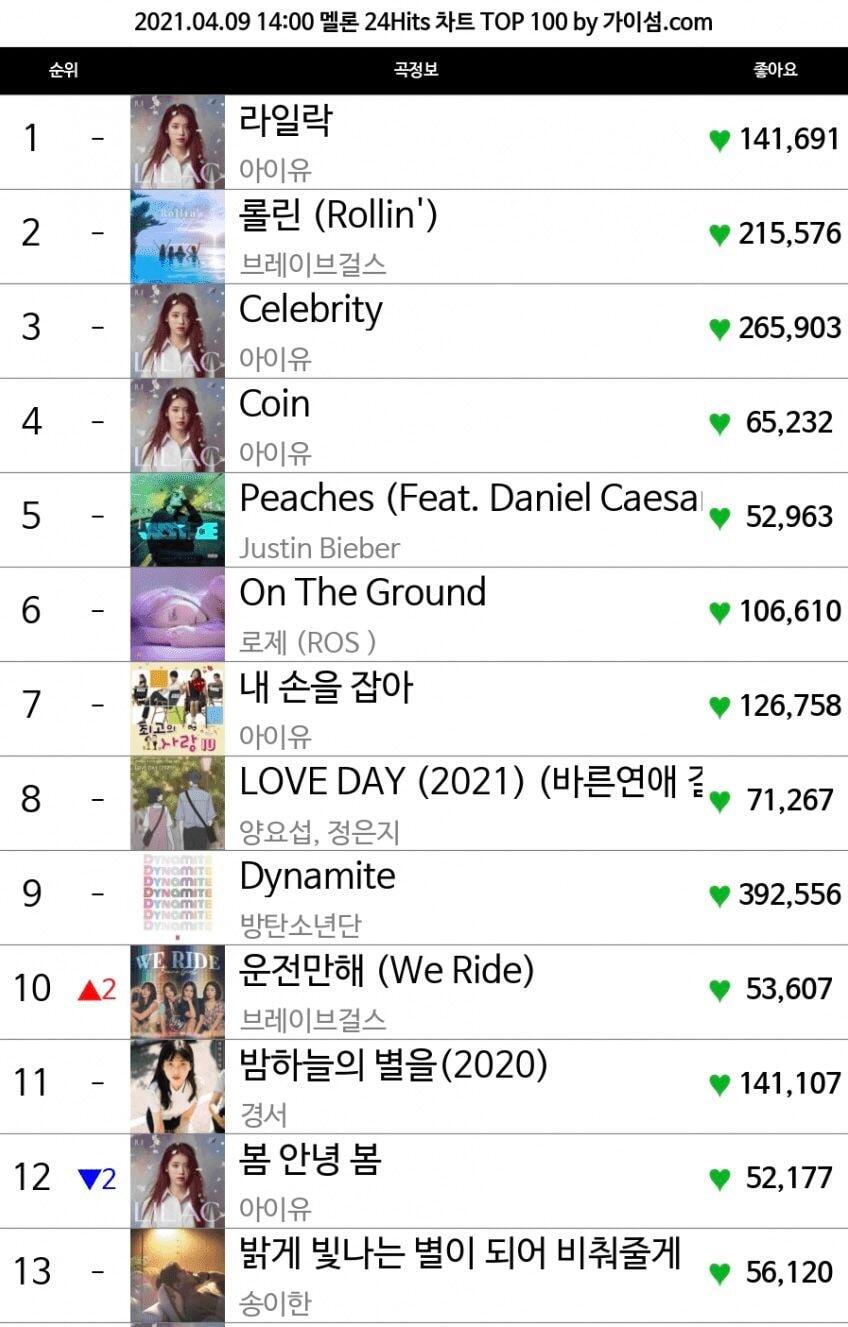The height and width of the screenshot is (1327, 848).
Task: Click the heart next to 52,963
Action: [x=719, y=518]
